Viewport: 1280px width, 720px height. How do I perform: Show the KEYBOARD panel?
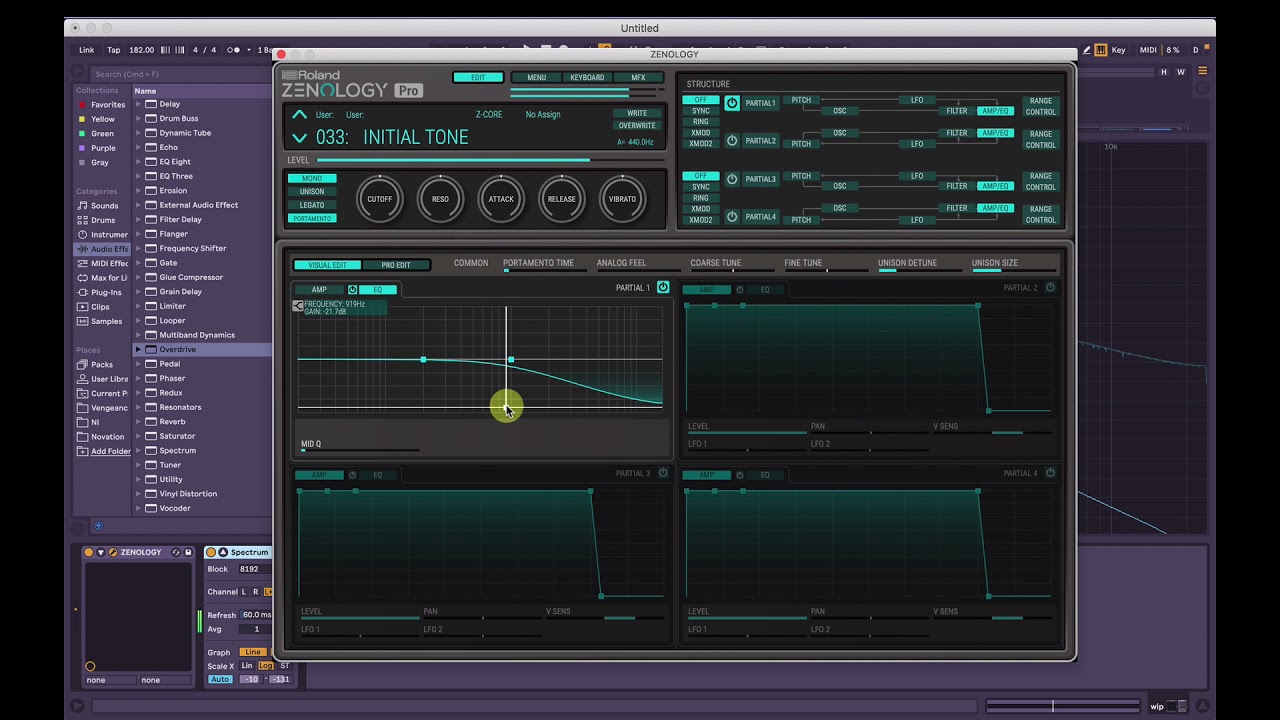click(x=587, y=78)
